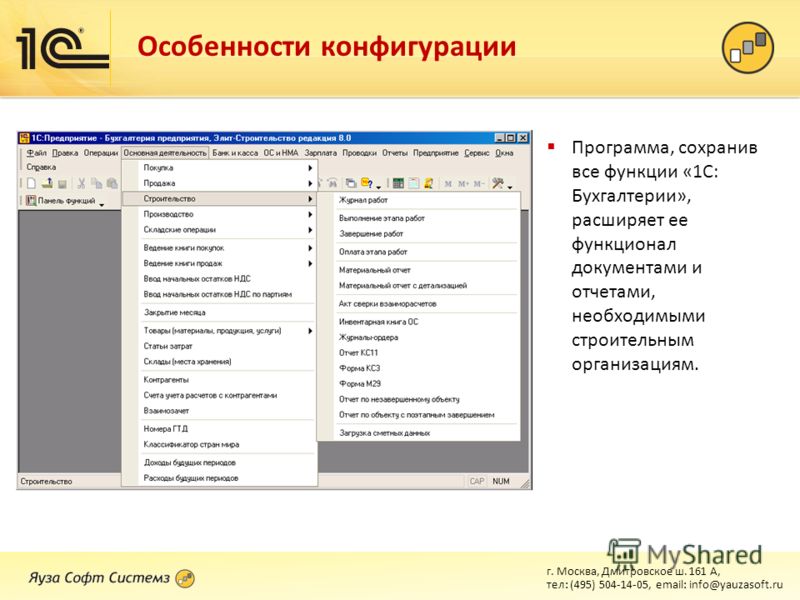Choose Форма М29
This screenshot has height=600, width=800.
(x=360, y=384)
